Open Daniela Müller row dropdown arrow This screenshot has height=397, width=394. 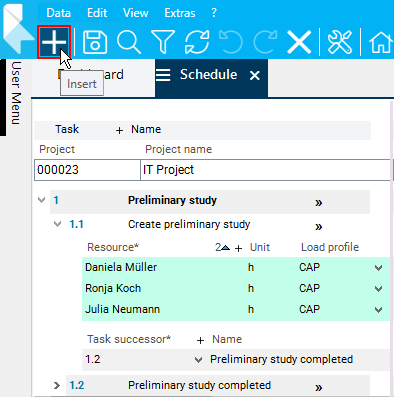(x=378, y=268)
